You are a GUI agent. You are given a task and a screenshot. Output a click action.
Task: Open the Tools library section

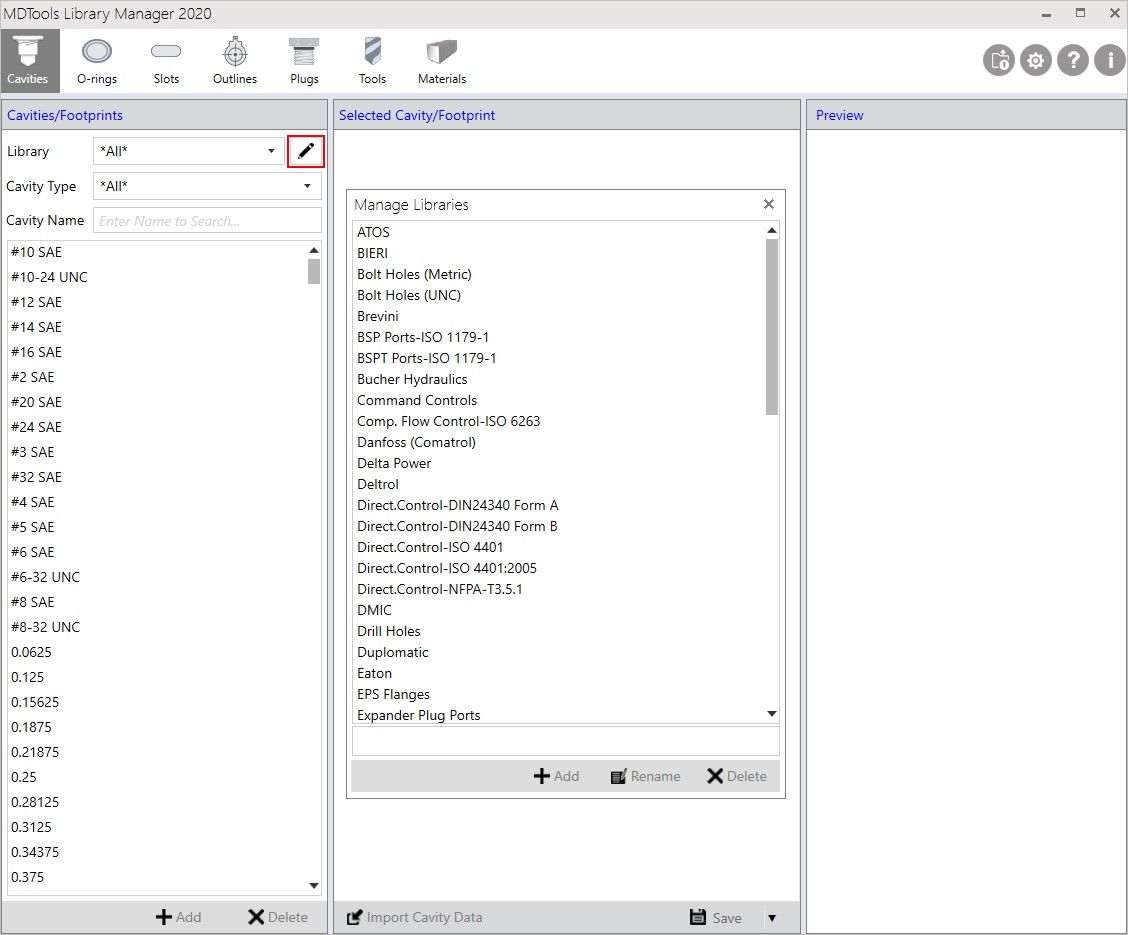click(372, 58)
